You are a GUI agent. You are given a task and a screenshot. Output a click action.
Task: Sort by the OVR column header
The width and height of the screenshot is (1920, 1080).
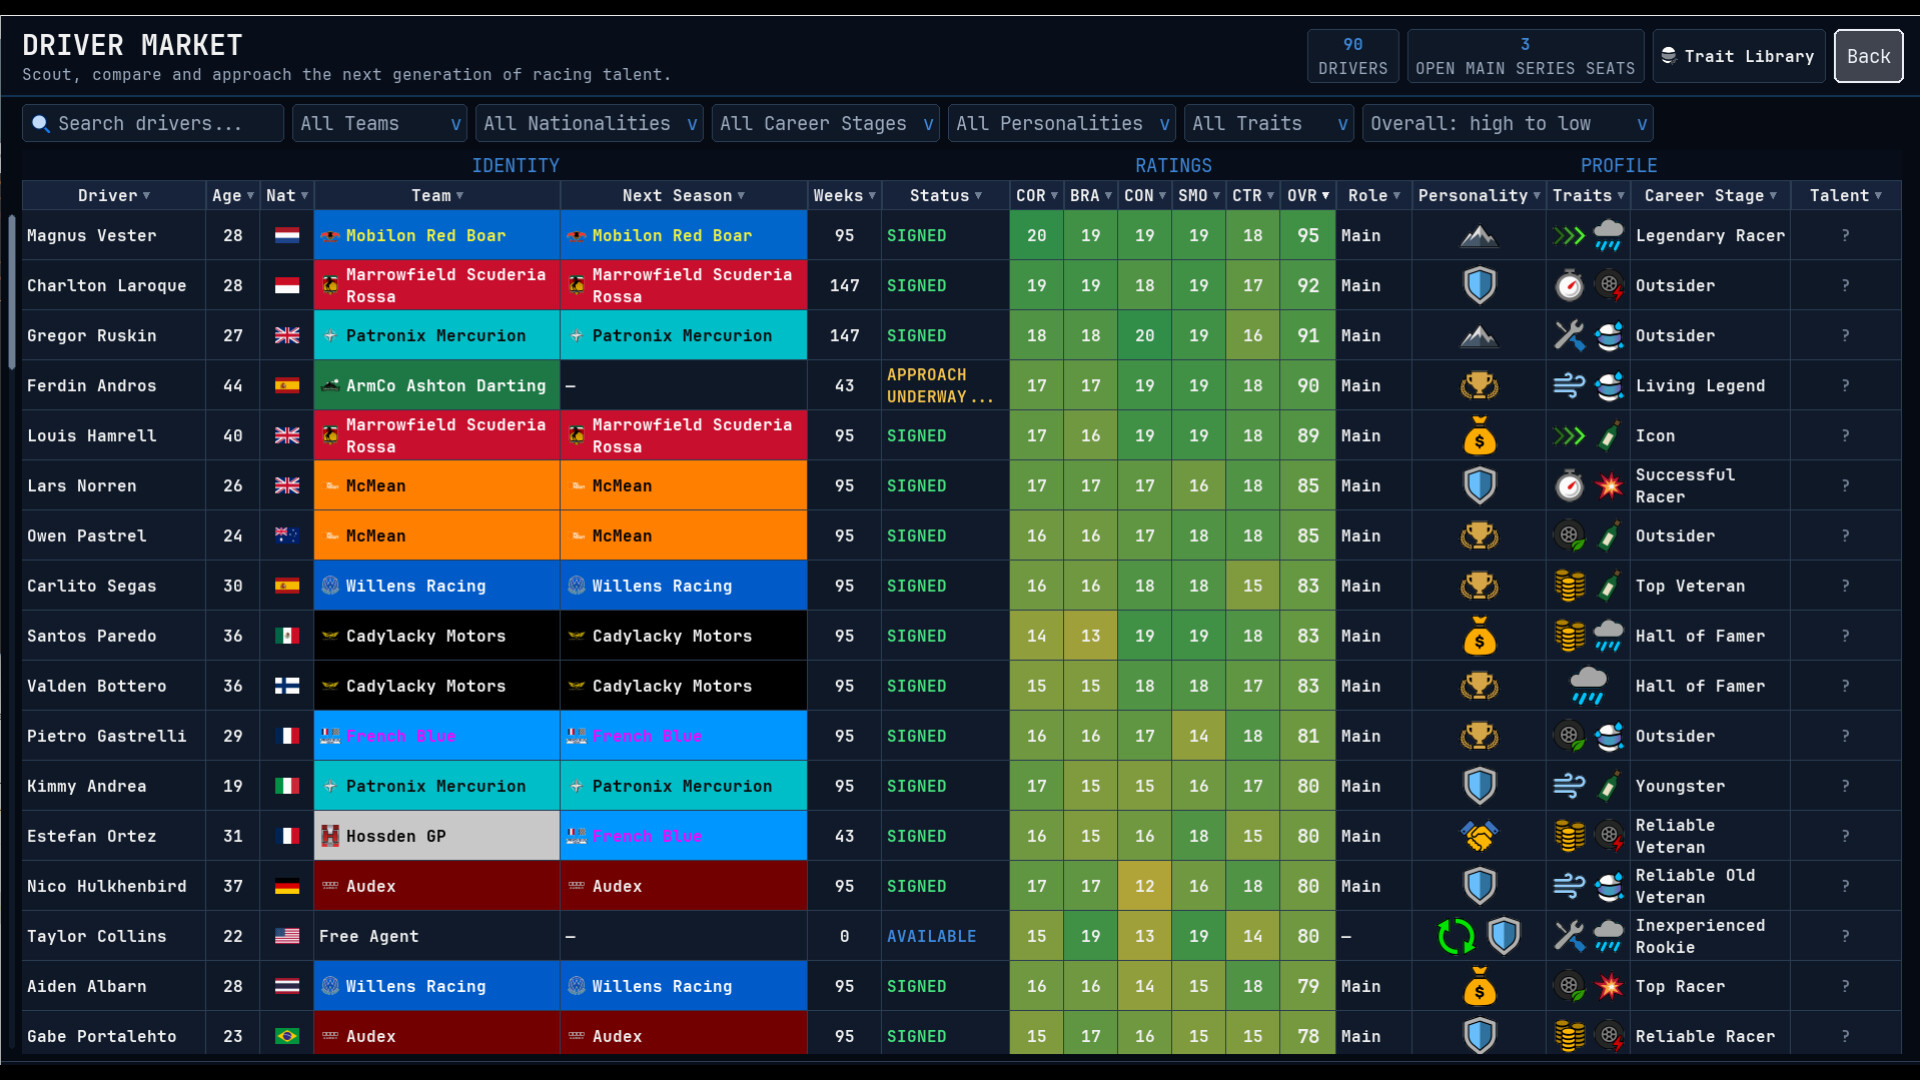[1307, 196]
